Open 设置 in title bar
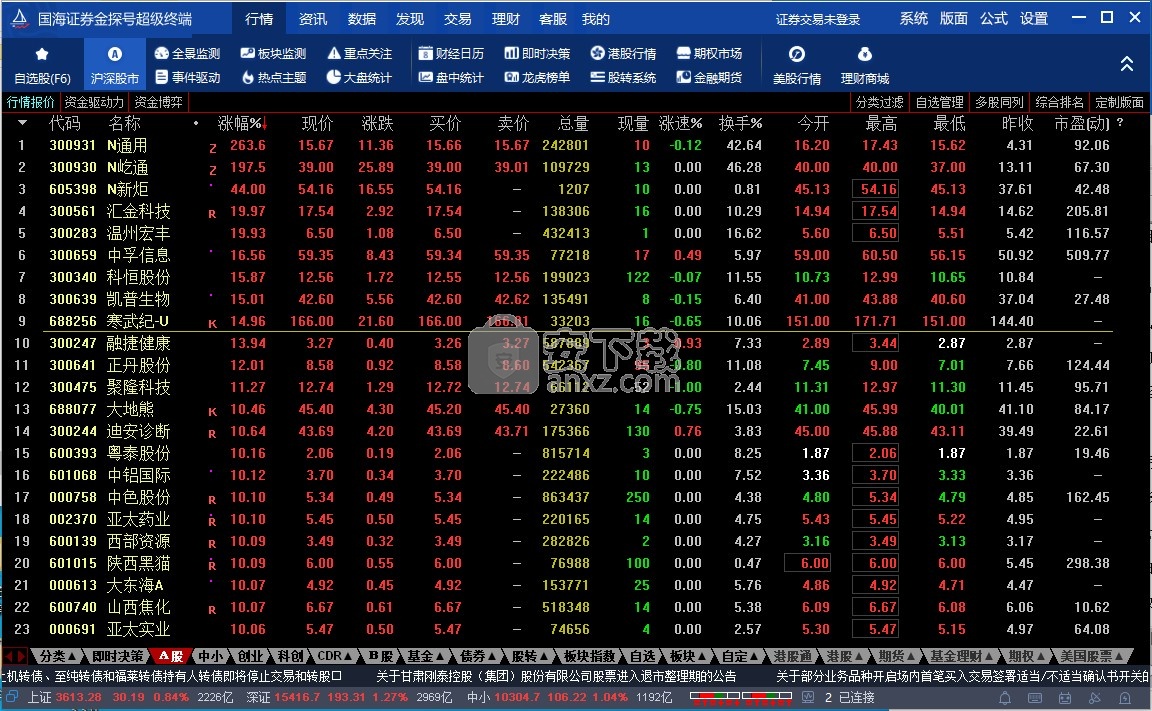 1034,19
